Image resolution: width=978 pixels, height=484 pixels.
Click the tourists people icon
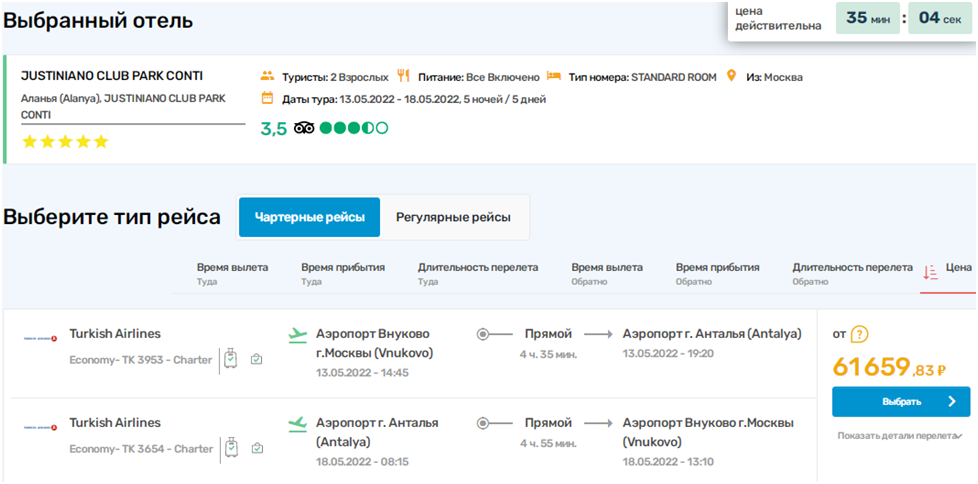coord(267,77)
